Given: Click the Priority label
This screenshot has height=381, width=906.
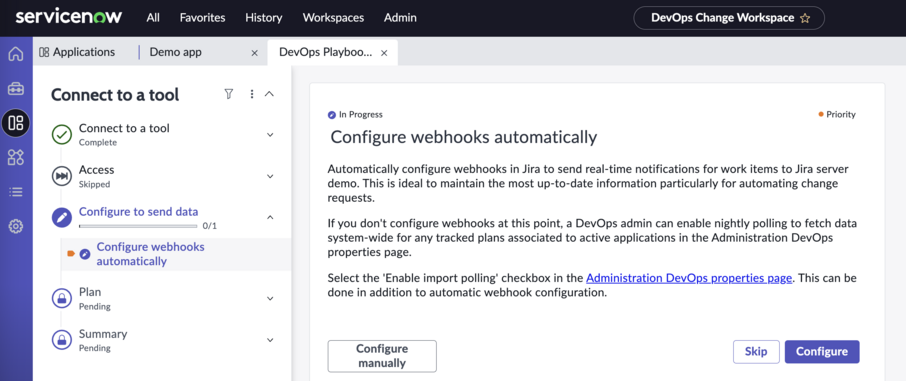Looking at the screenshot, I should (x=841, y=114).
